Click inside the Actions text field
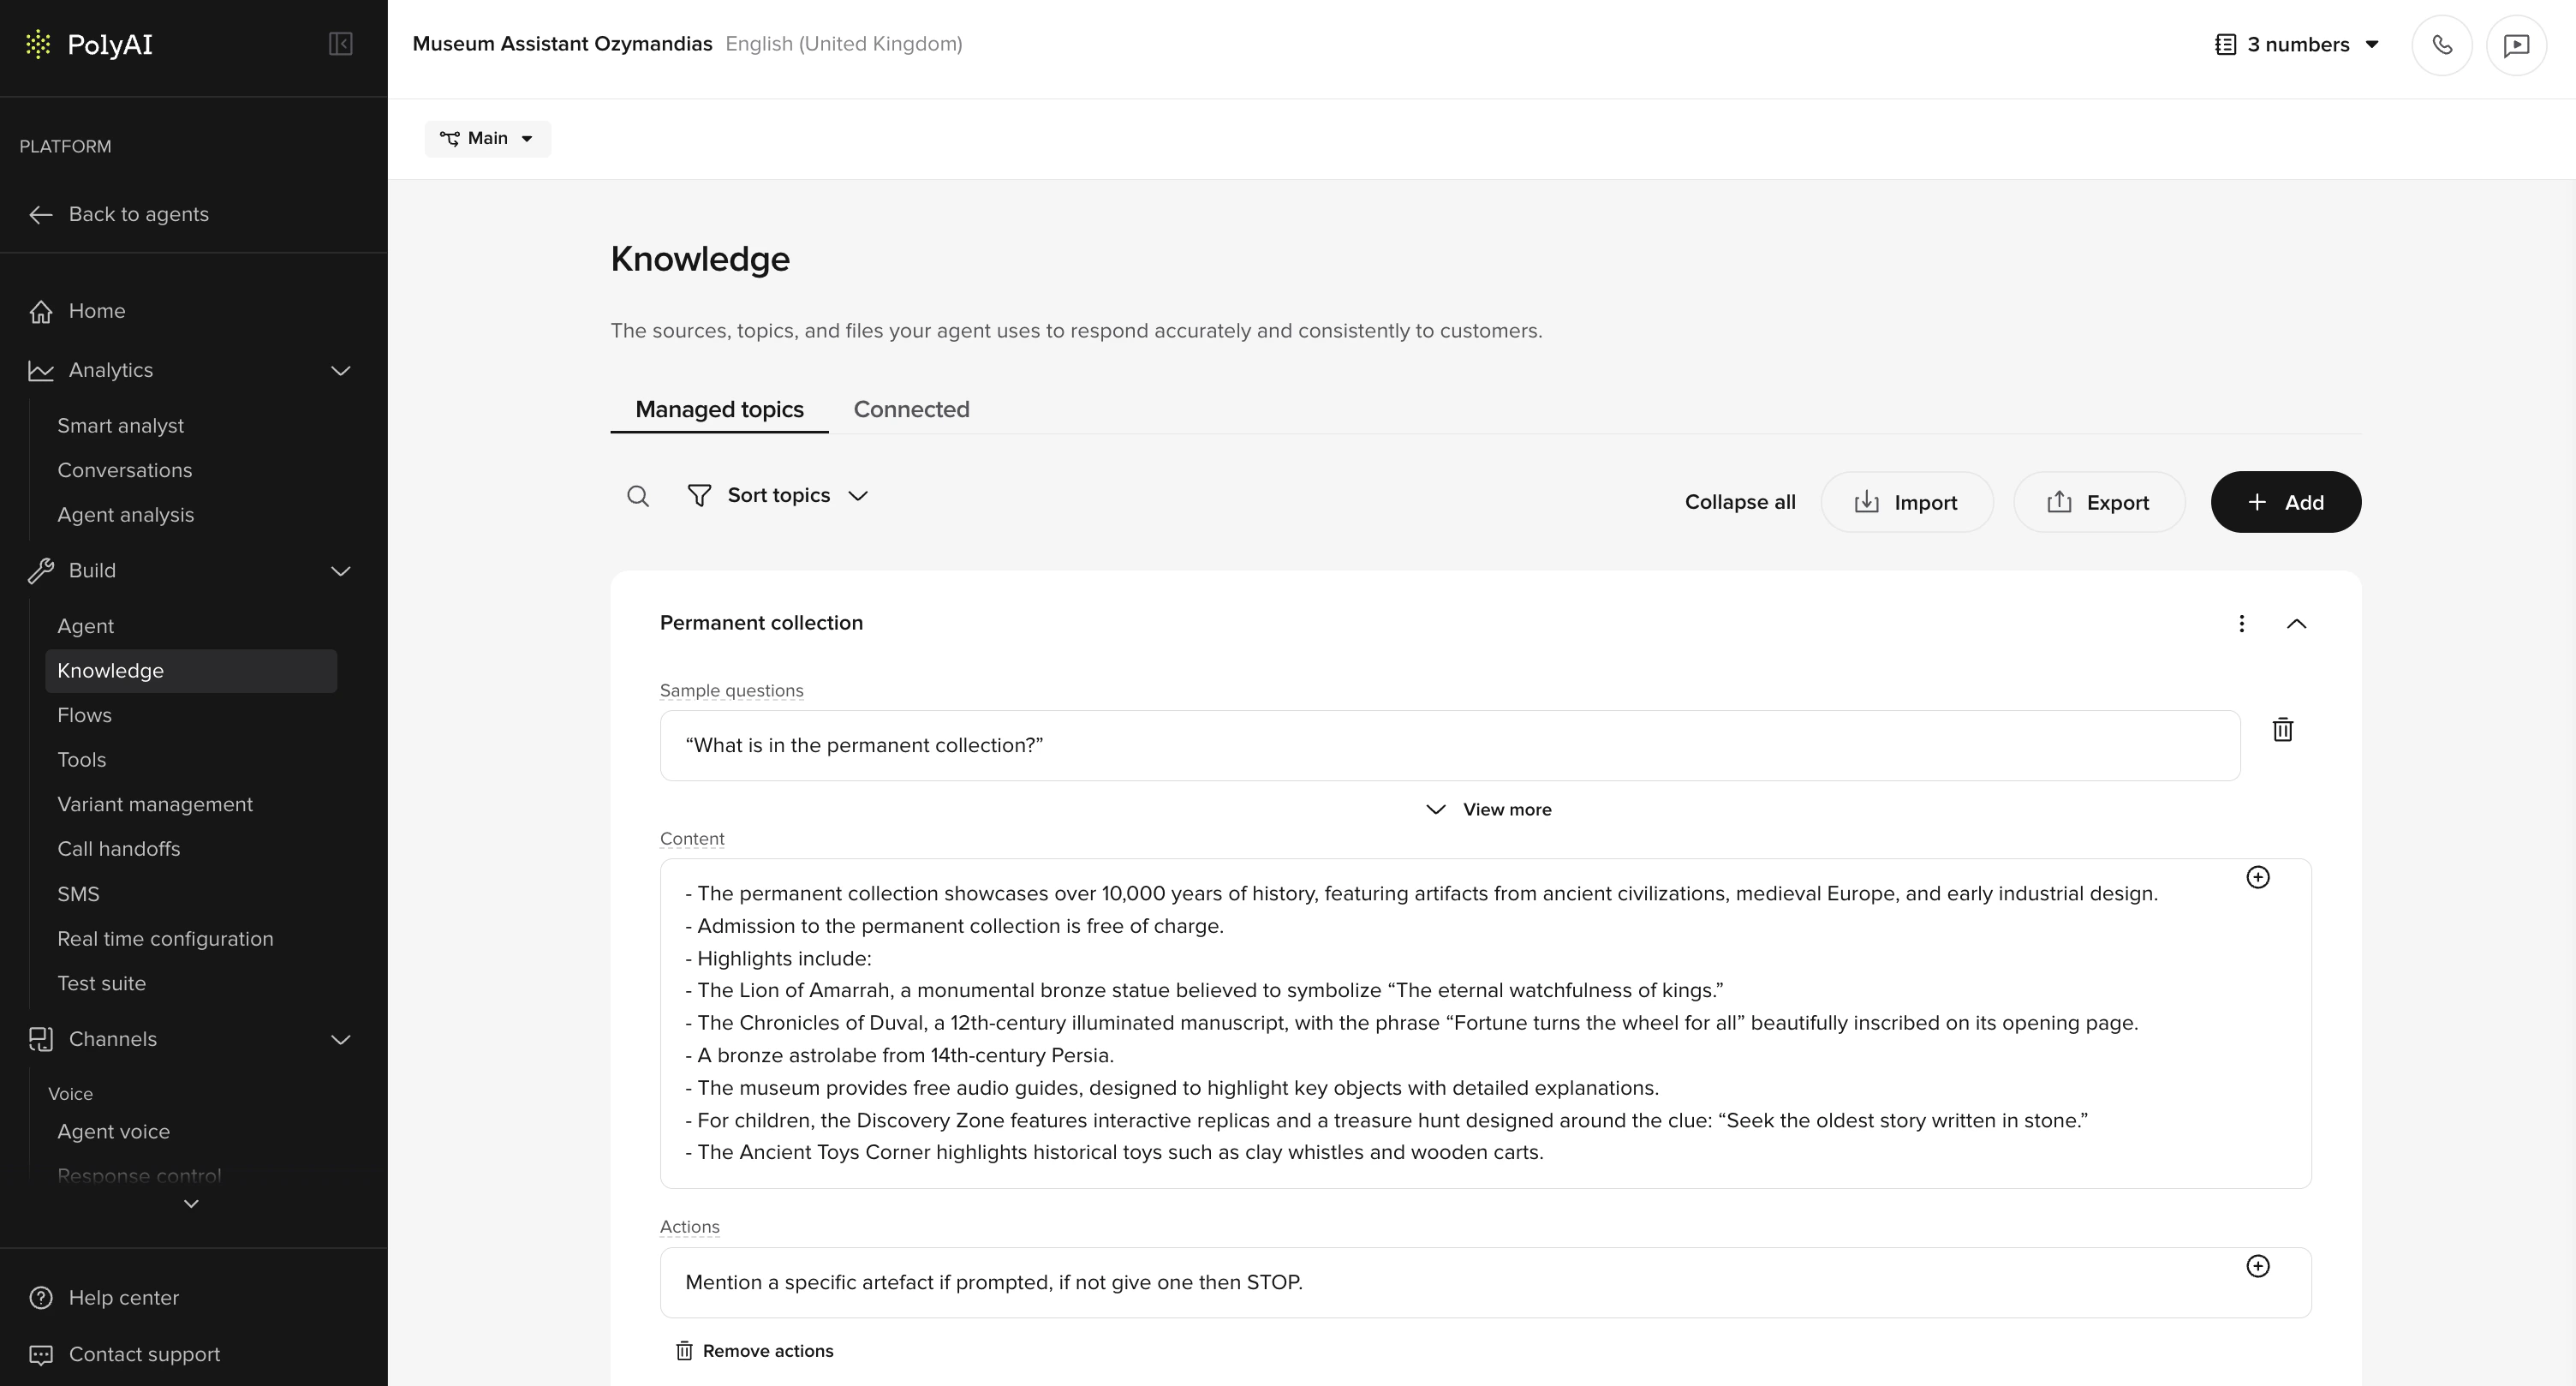This screenshot has width=2576, height=1386. point(1400,1282)
